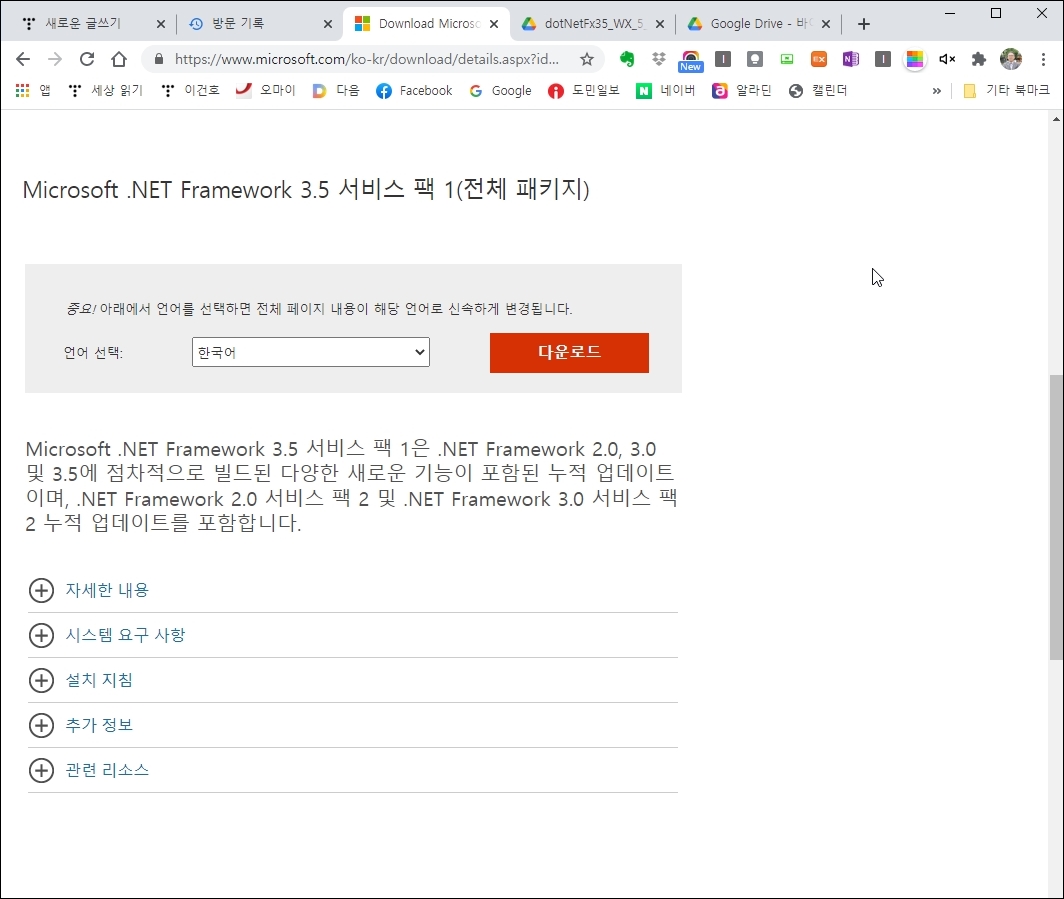Click the Microsoft .NET Framework 3.5 page title
1064x899 pixels.
[x=306, y=189]
